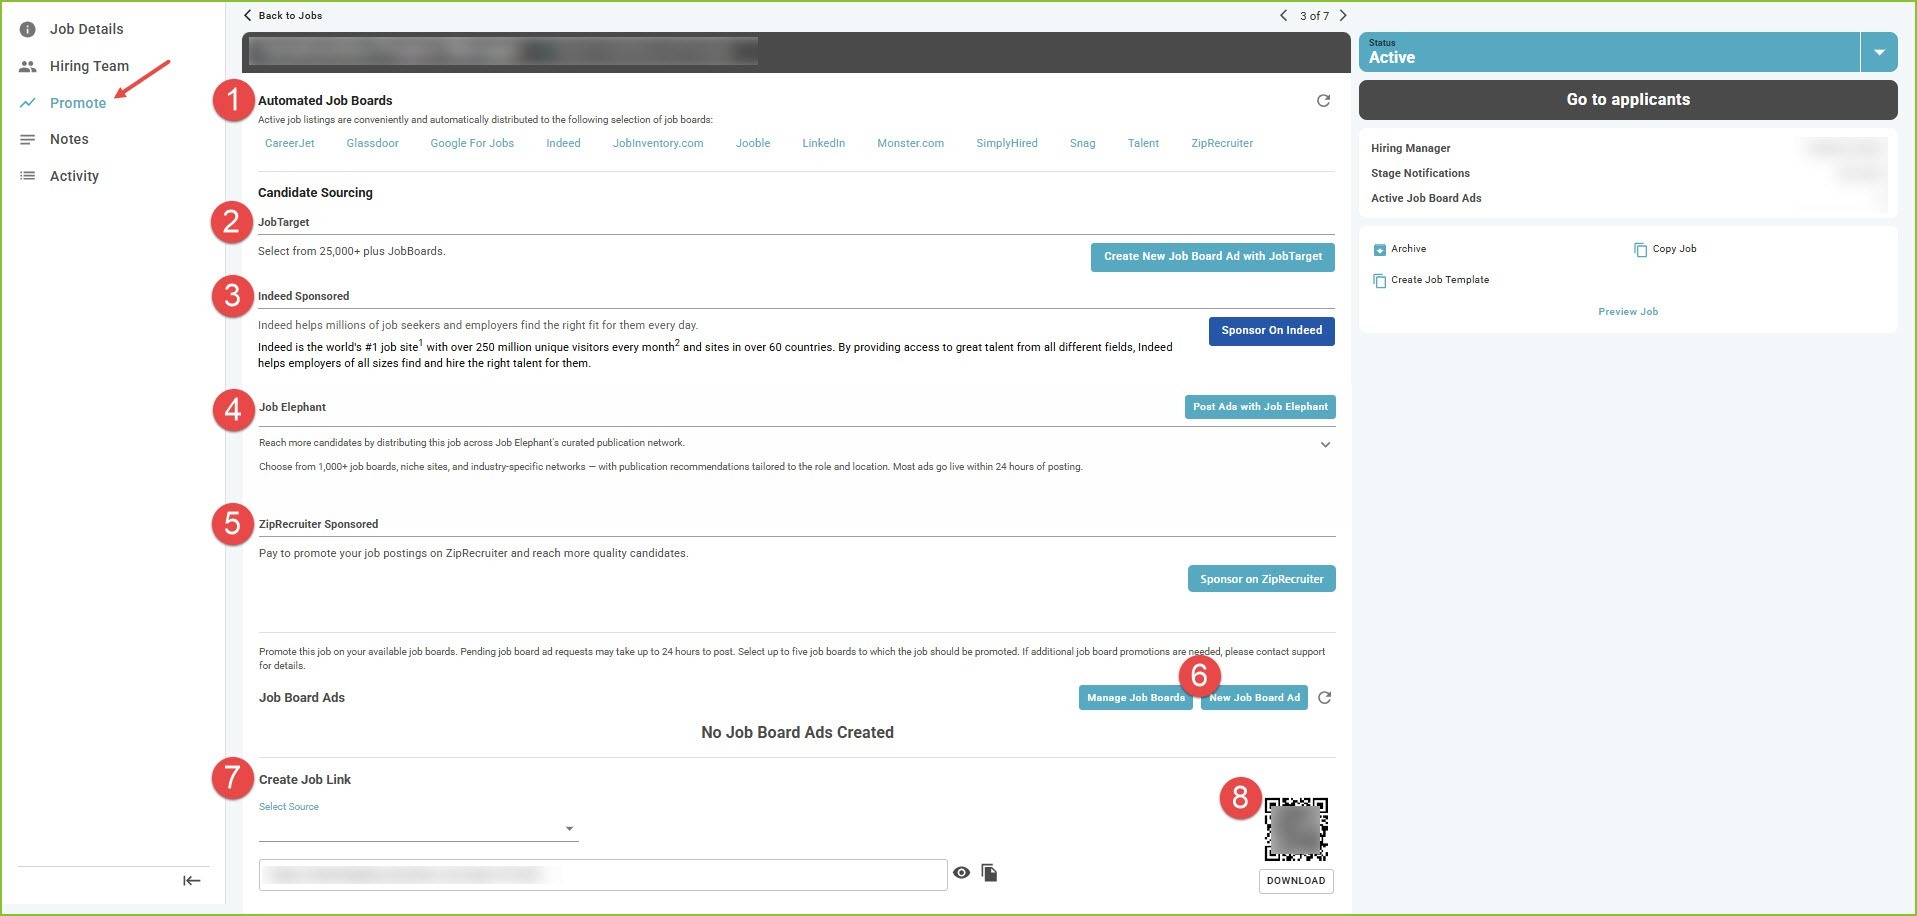
Task: Click Sponsor On Indeed button
Action: tap(1271, 331)
